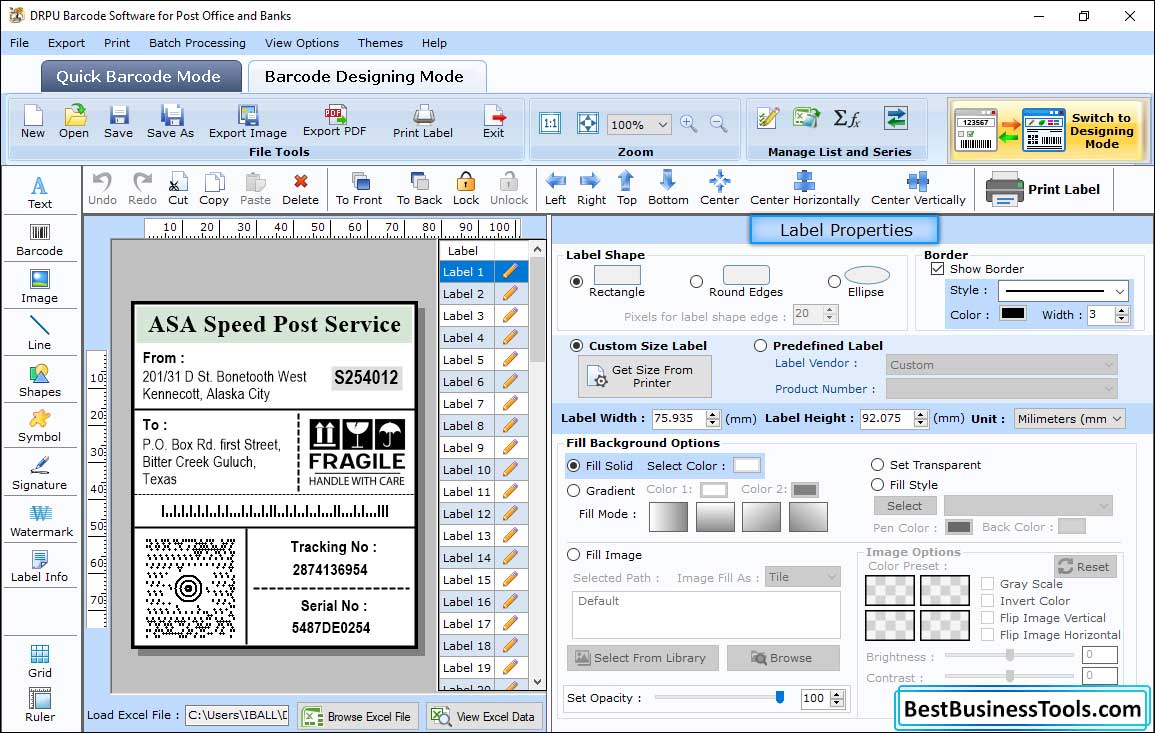1155x733 pixels.
Task: Open the Symbol tool
Action: (x=40, y=426)
